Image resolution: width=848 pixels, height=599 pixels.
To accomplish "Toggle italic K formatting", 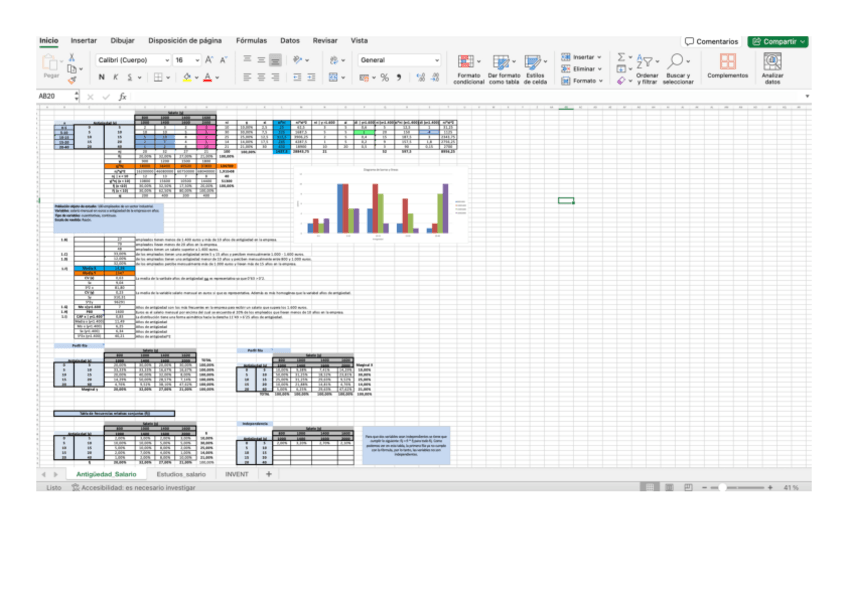I will pyautogui.click(x=115, y=77).
